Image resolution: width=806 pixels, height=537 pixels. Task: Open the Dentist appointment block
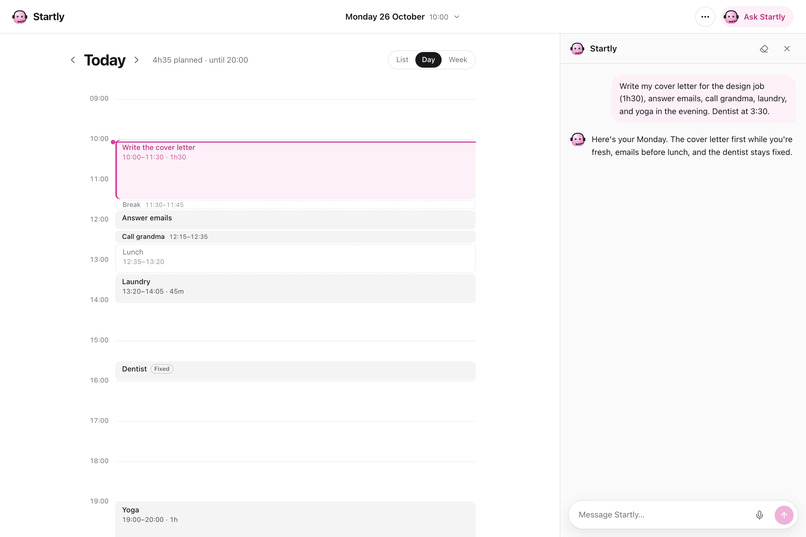(x=296, y=371)
